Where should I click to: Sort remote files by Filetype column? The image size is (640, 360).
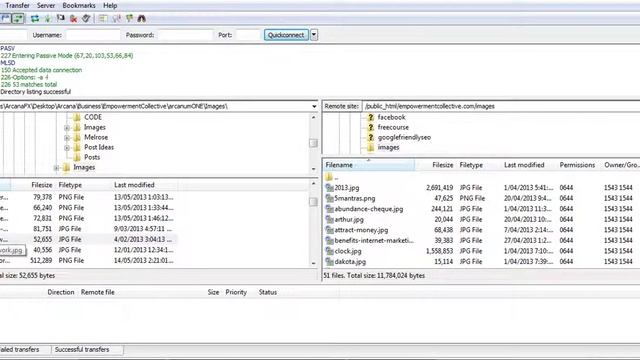(x=478, y=165)
